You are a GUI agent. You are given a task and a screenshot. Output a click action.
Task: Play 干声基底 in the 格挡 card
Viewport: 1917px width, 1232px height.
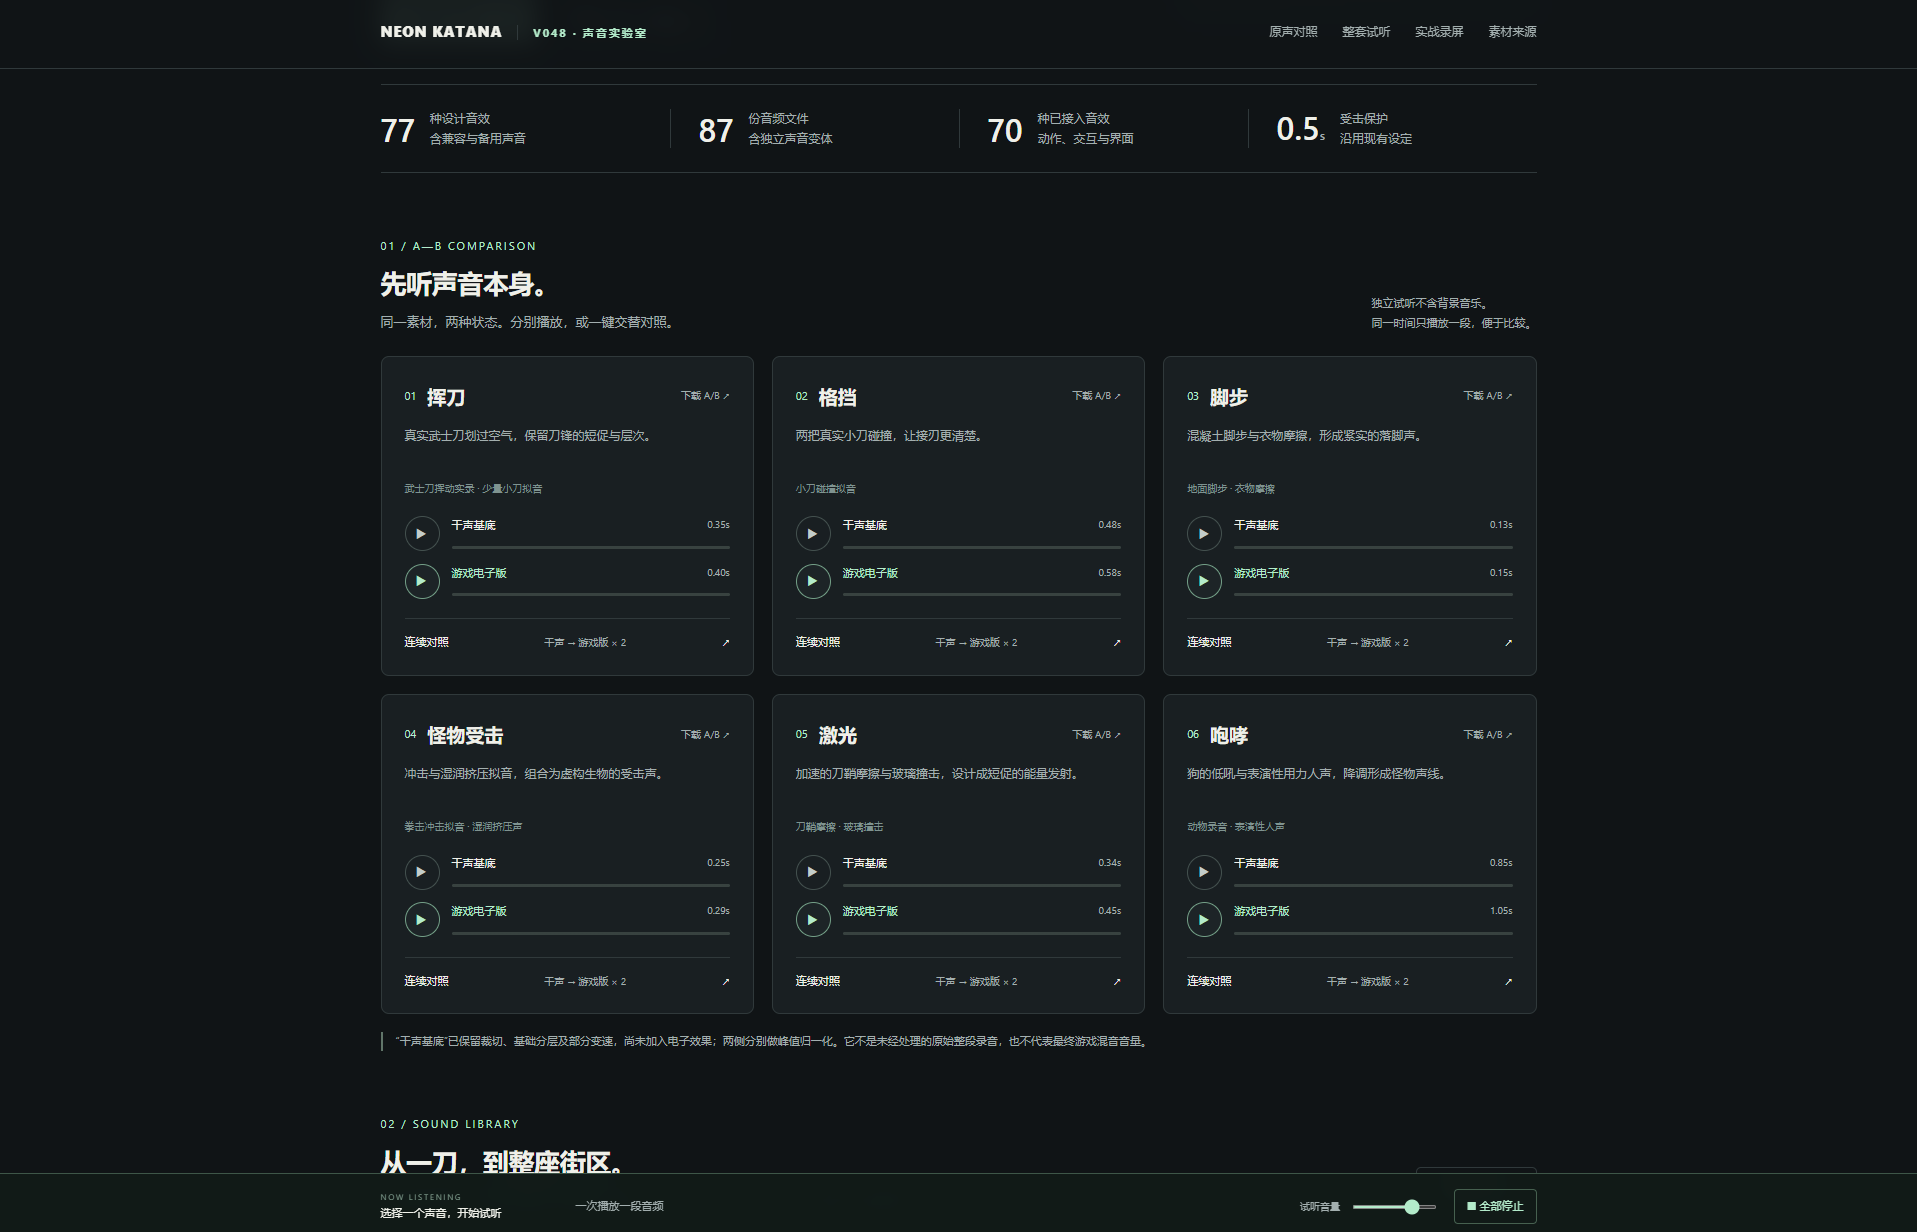(x=812, y=534)
